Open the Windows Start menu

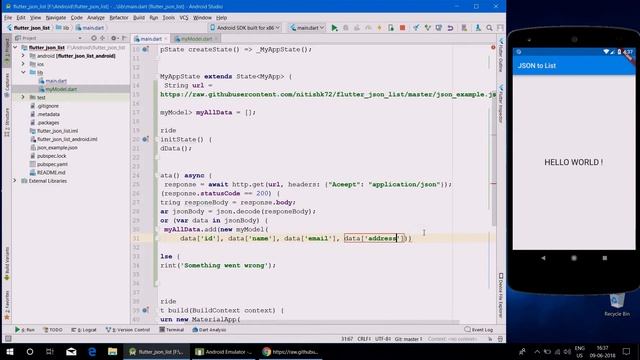click(x=10, y=351)
